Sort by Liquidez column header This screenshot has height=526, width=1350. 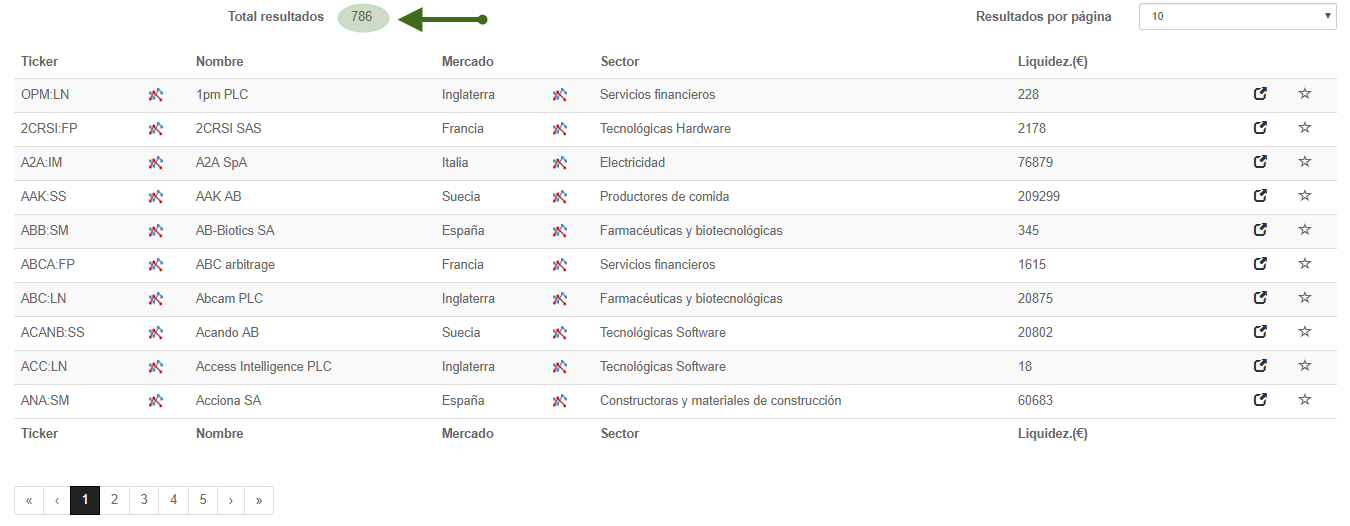pos(1052,61)
